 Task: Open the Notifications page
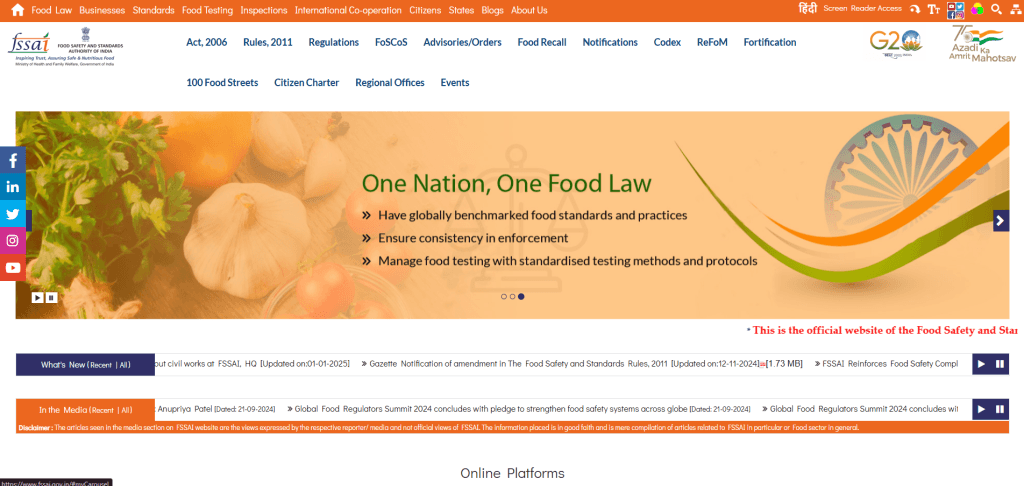pos(610,42)
